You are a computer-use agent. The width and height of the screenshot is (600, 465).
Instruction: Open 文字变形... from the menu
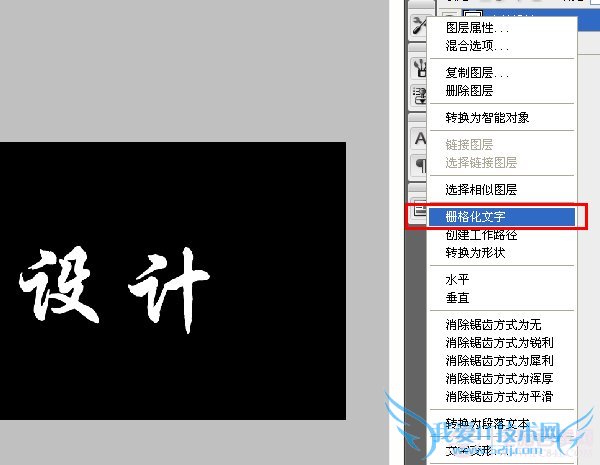[x=502, y=450]
